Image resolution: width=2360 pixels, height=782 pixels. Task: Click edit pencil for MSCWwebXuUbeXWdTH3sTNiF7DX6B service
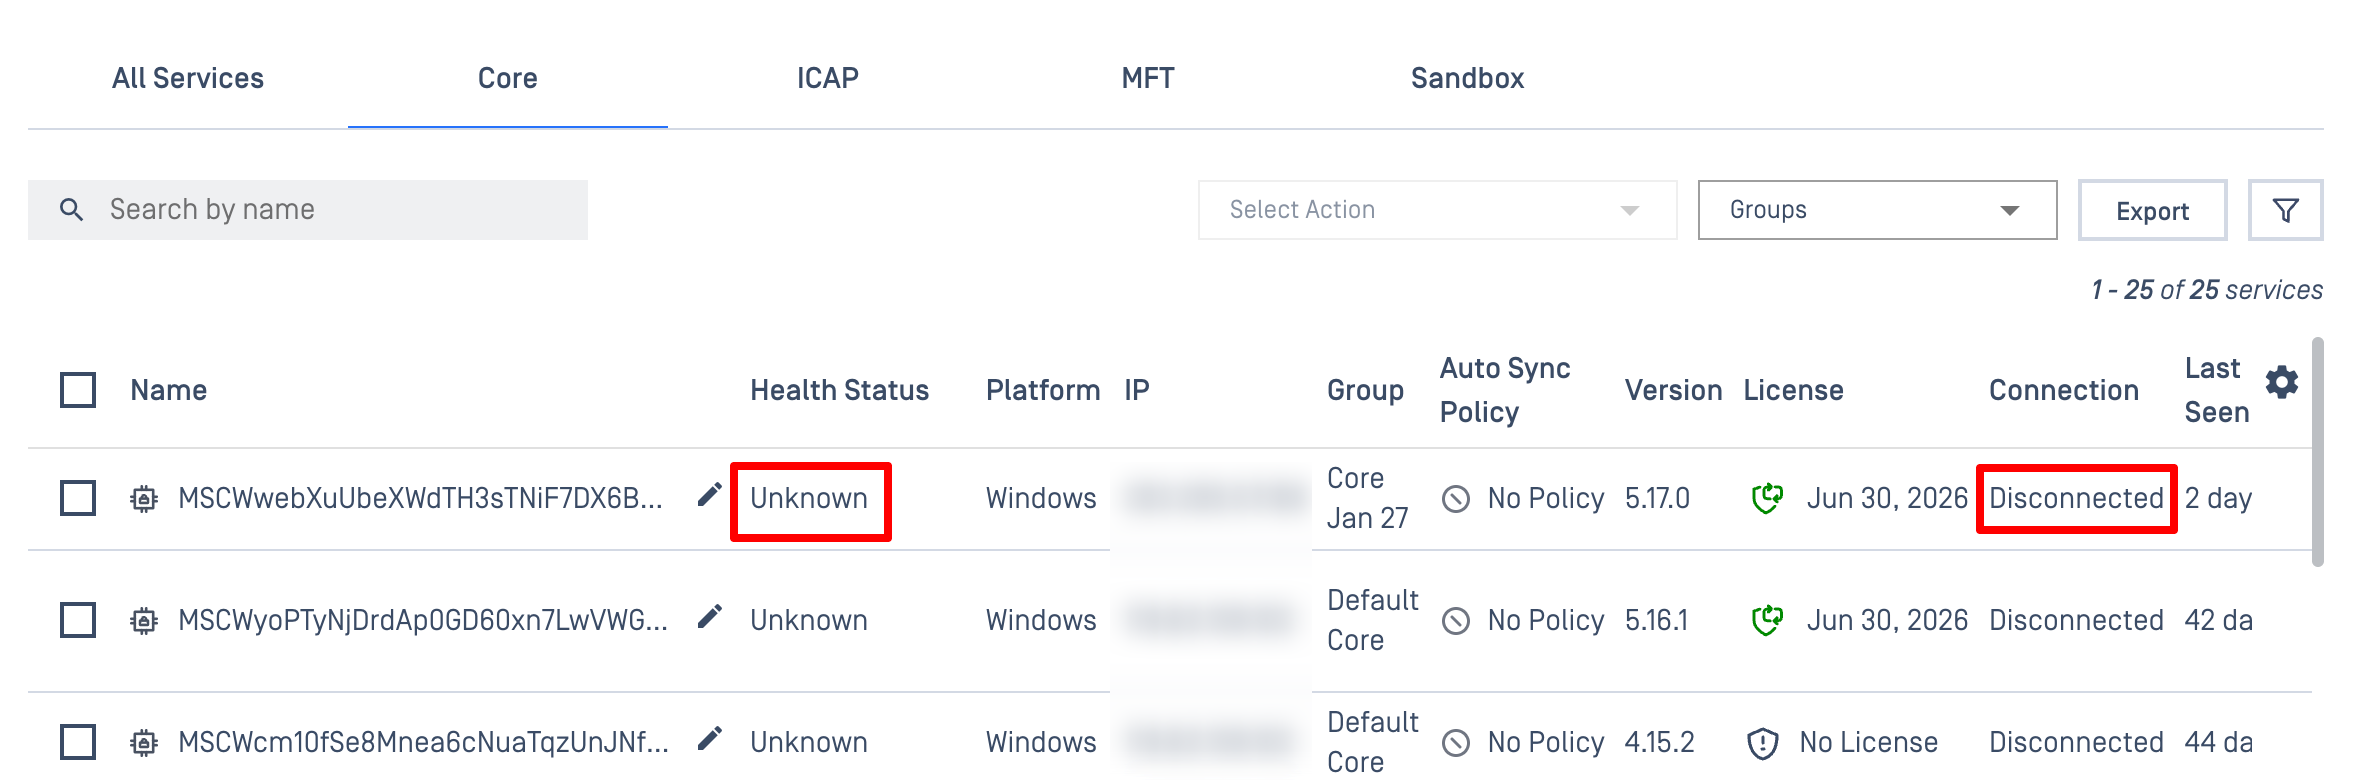pyautogui.click(x=709, y=495)
